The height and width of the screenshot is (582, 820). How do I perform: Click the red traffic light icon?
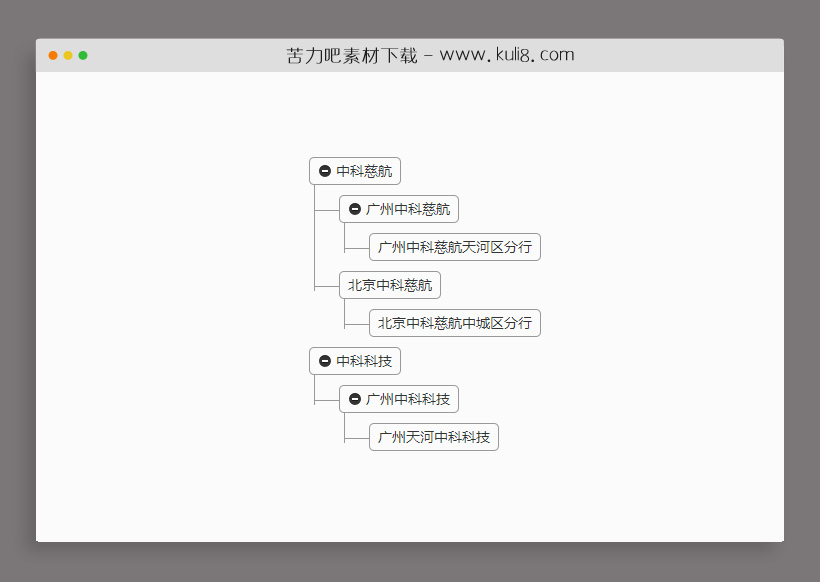[x=52, y=57]
